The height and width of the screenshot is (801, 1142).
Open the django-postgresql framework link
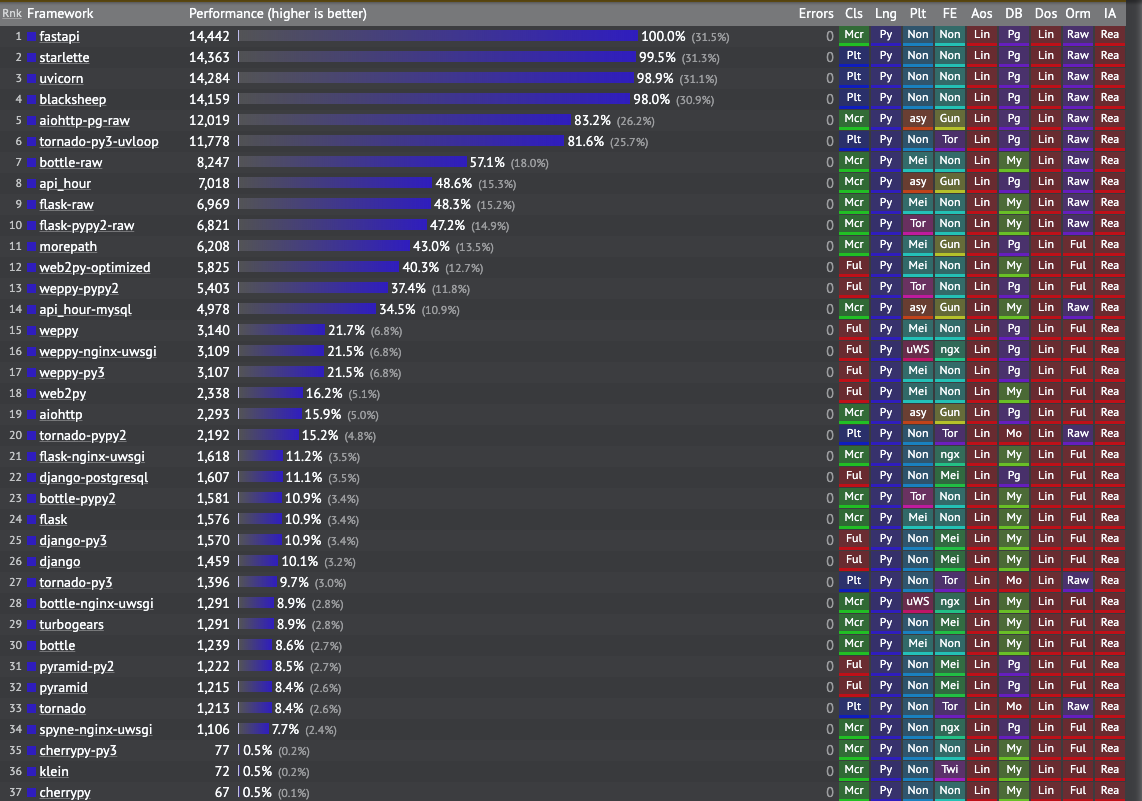[x=93, y=478]
